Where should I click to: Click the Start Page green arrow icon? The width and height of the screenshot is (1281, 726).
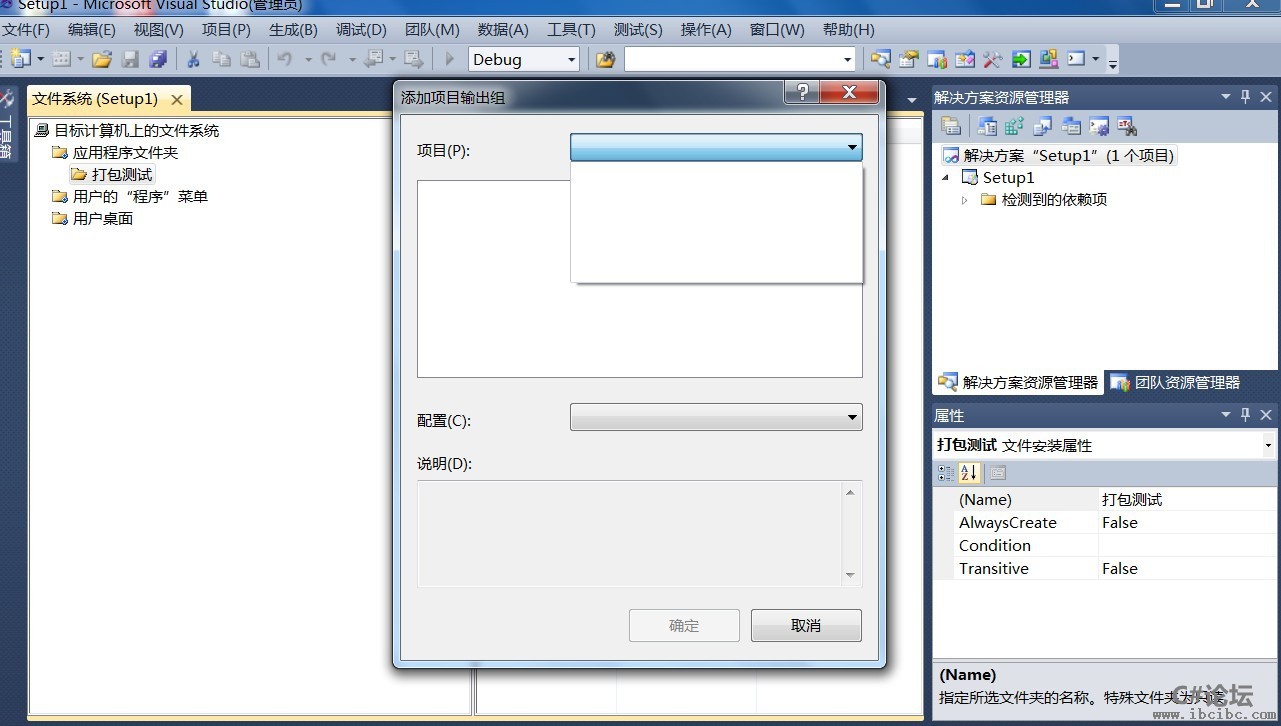pos(1020,59)
